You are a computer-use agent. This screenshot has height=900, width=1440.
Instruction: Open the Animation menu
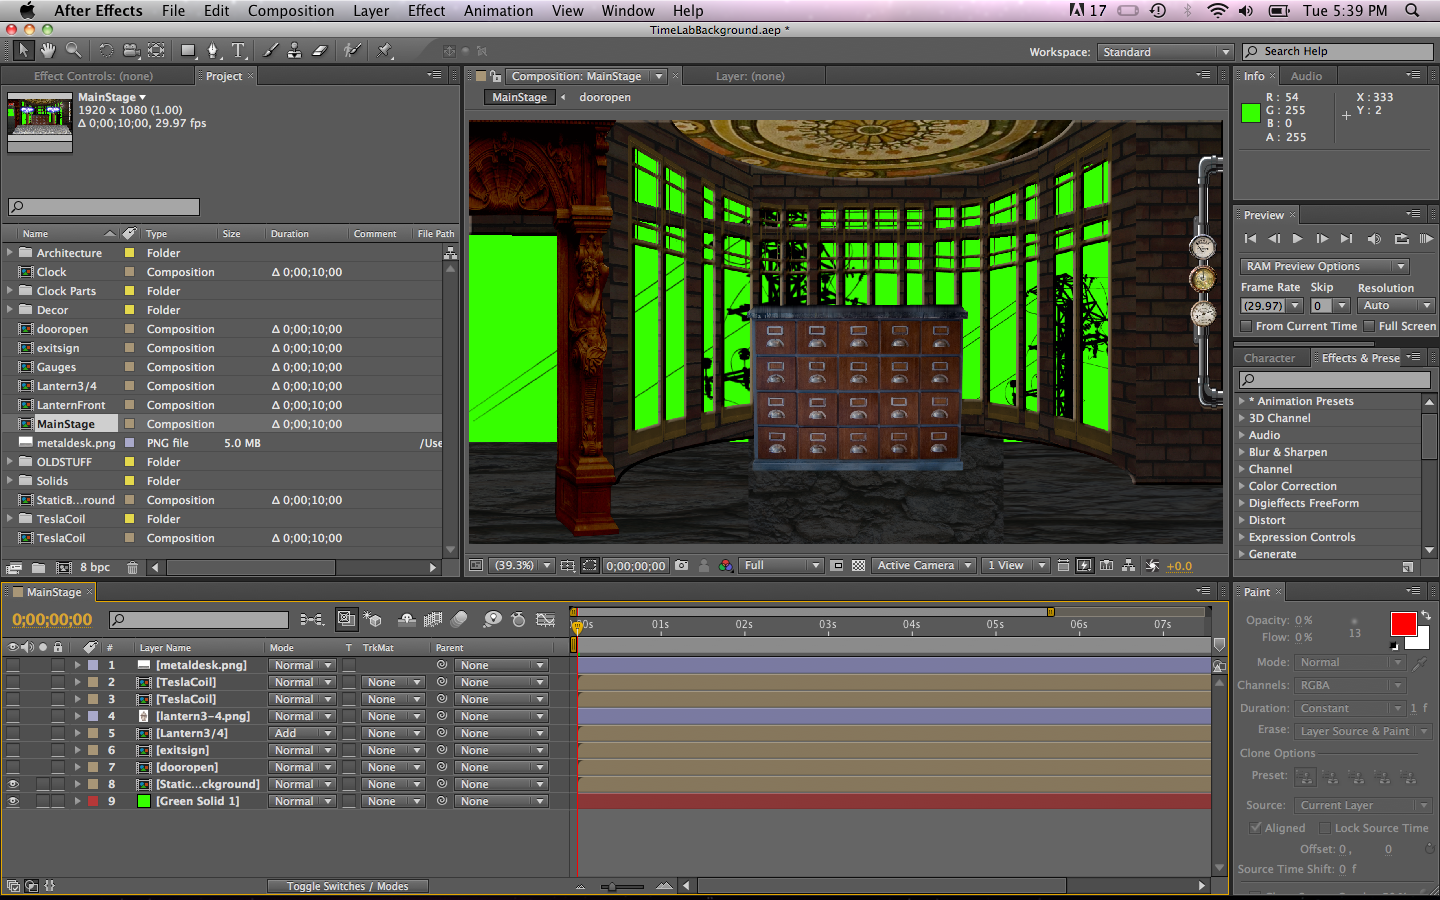click(498, 10)
